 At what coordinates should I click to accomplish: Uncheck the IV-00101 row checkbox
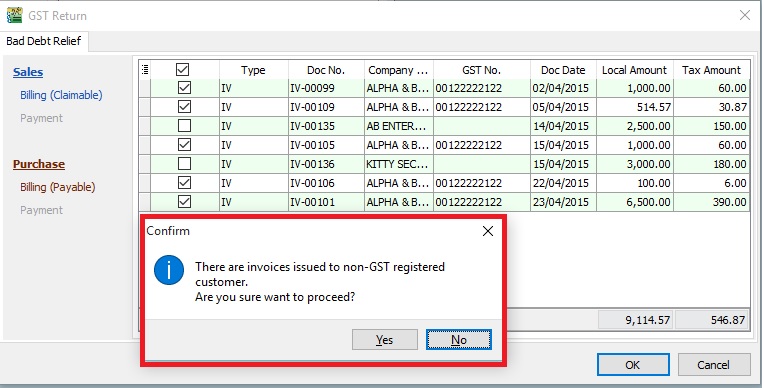(x=184, y=201)
